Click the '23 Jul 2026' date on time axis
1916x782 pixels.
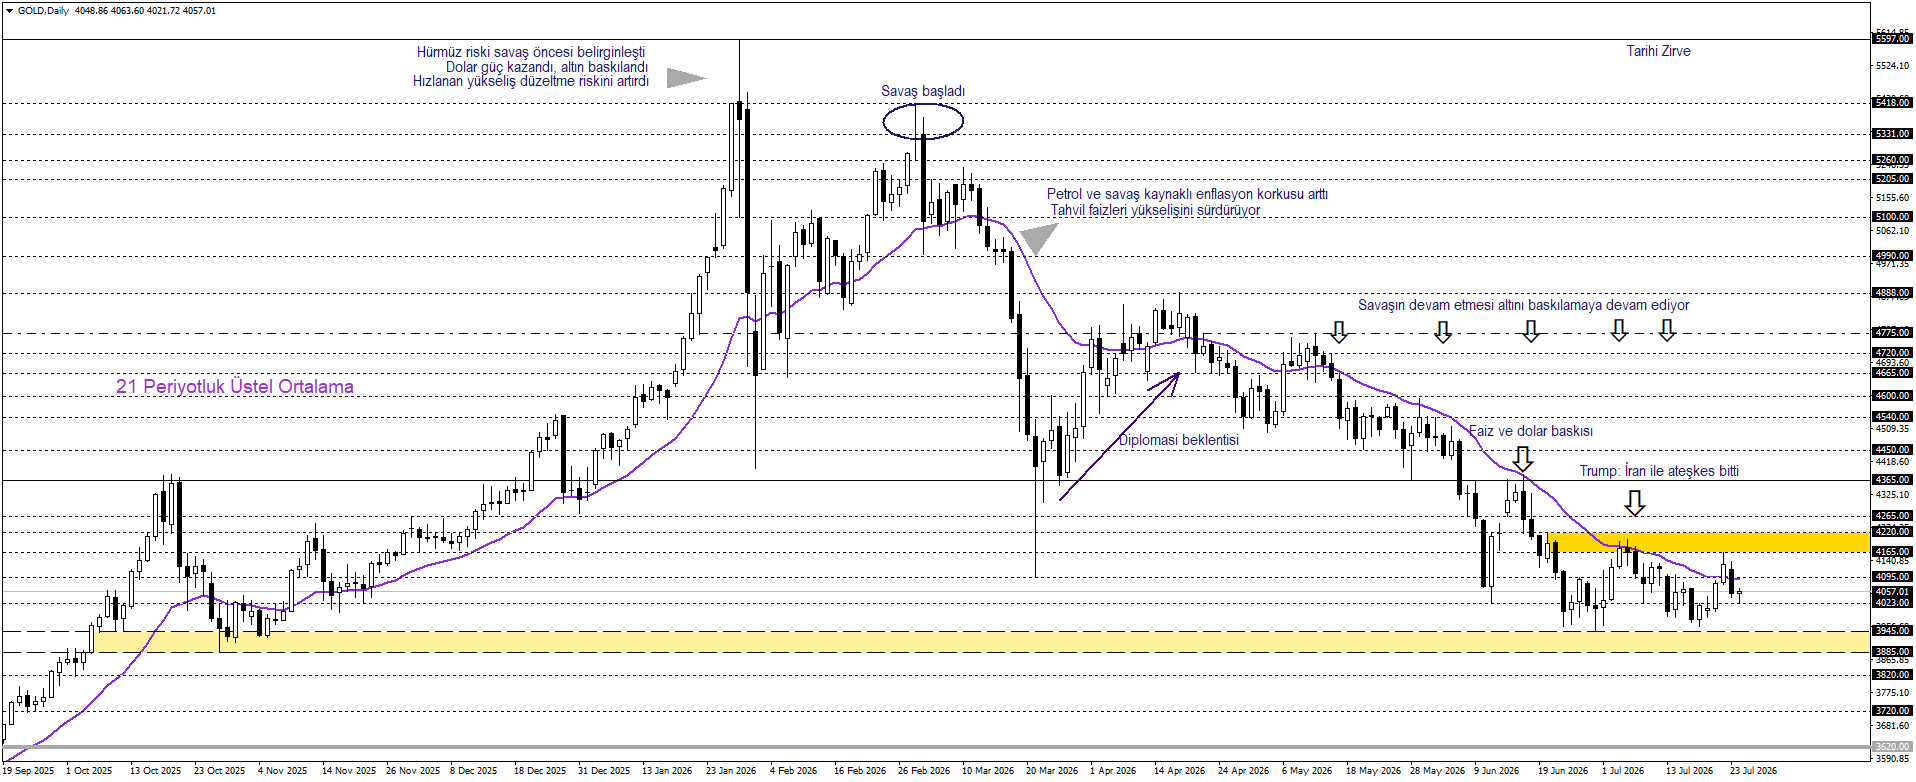tap(1754, 771)
